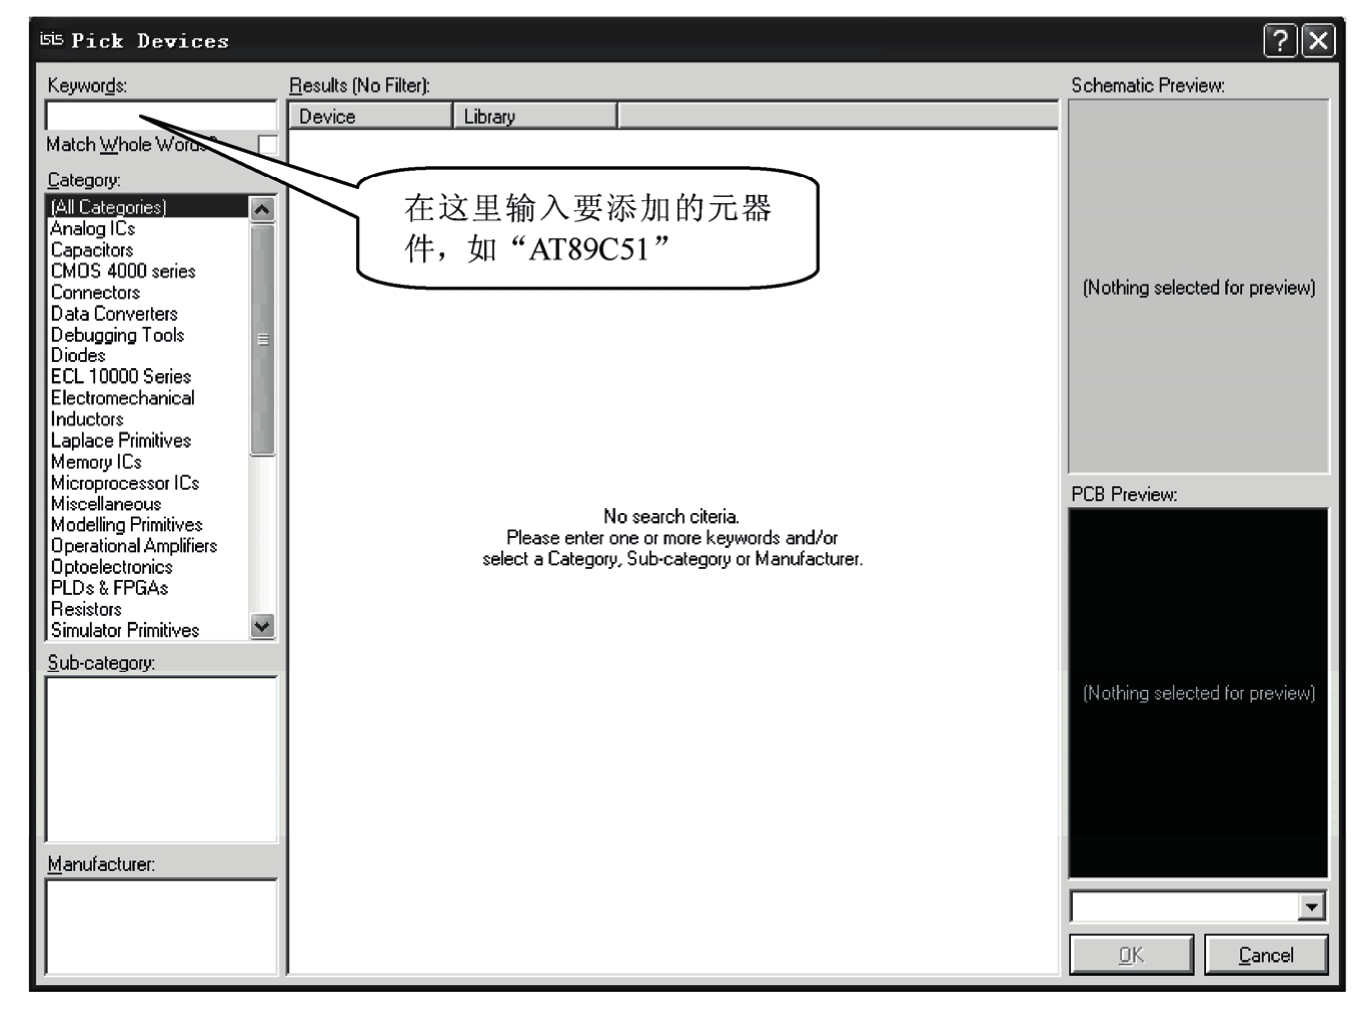Select the (All Categories) entry
Screen dimensions: 1372x1016
click(x=148, y=207)
